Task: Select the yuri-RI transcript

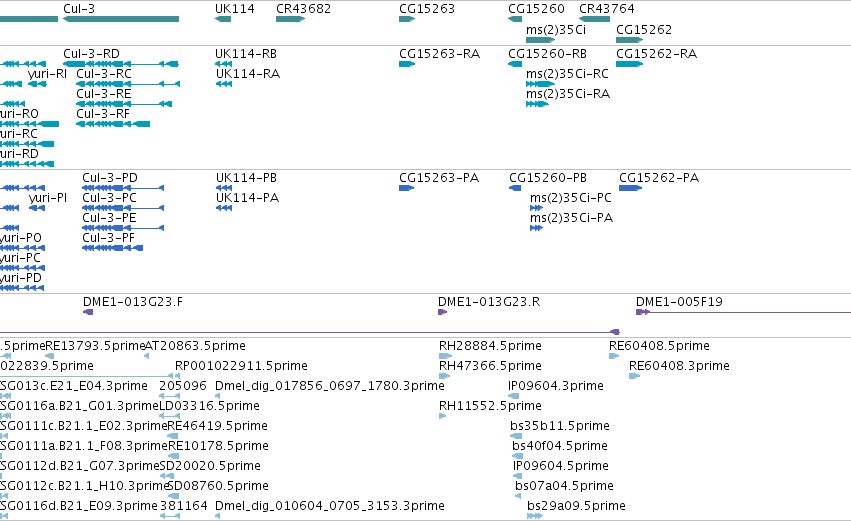Action: click(37, 84)
